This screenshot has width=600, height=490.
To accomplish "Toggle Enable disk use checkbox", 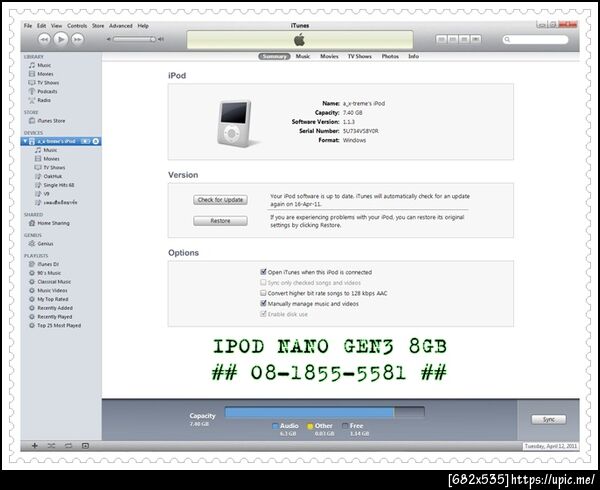I will click(263, 314).
